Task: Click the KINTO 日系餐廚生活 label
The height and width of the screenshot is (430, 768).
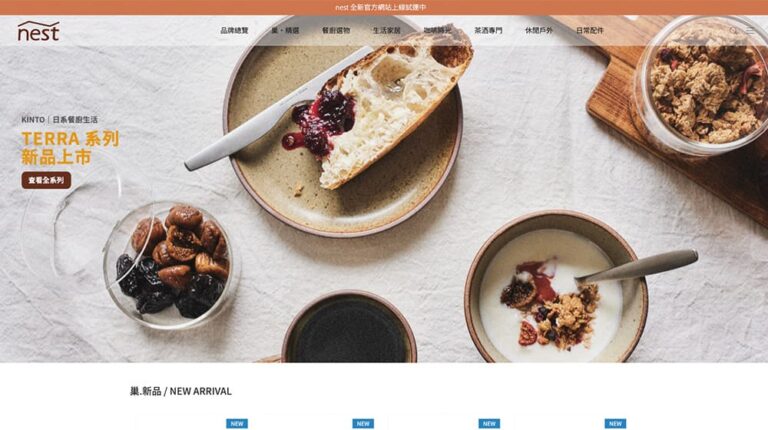Action: click(x=59, y=119)
